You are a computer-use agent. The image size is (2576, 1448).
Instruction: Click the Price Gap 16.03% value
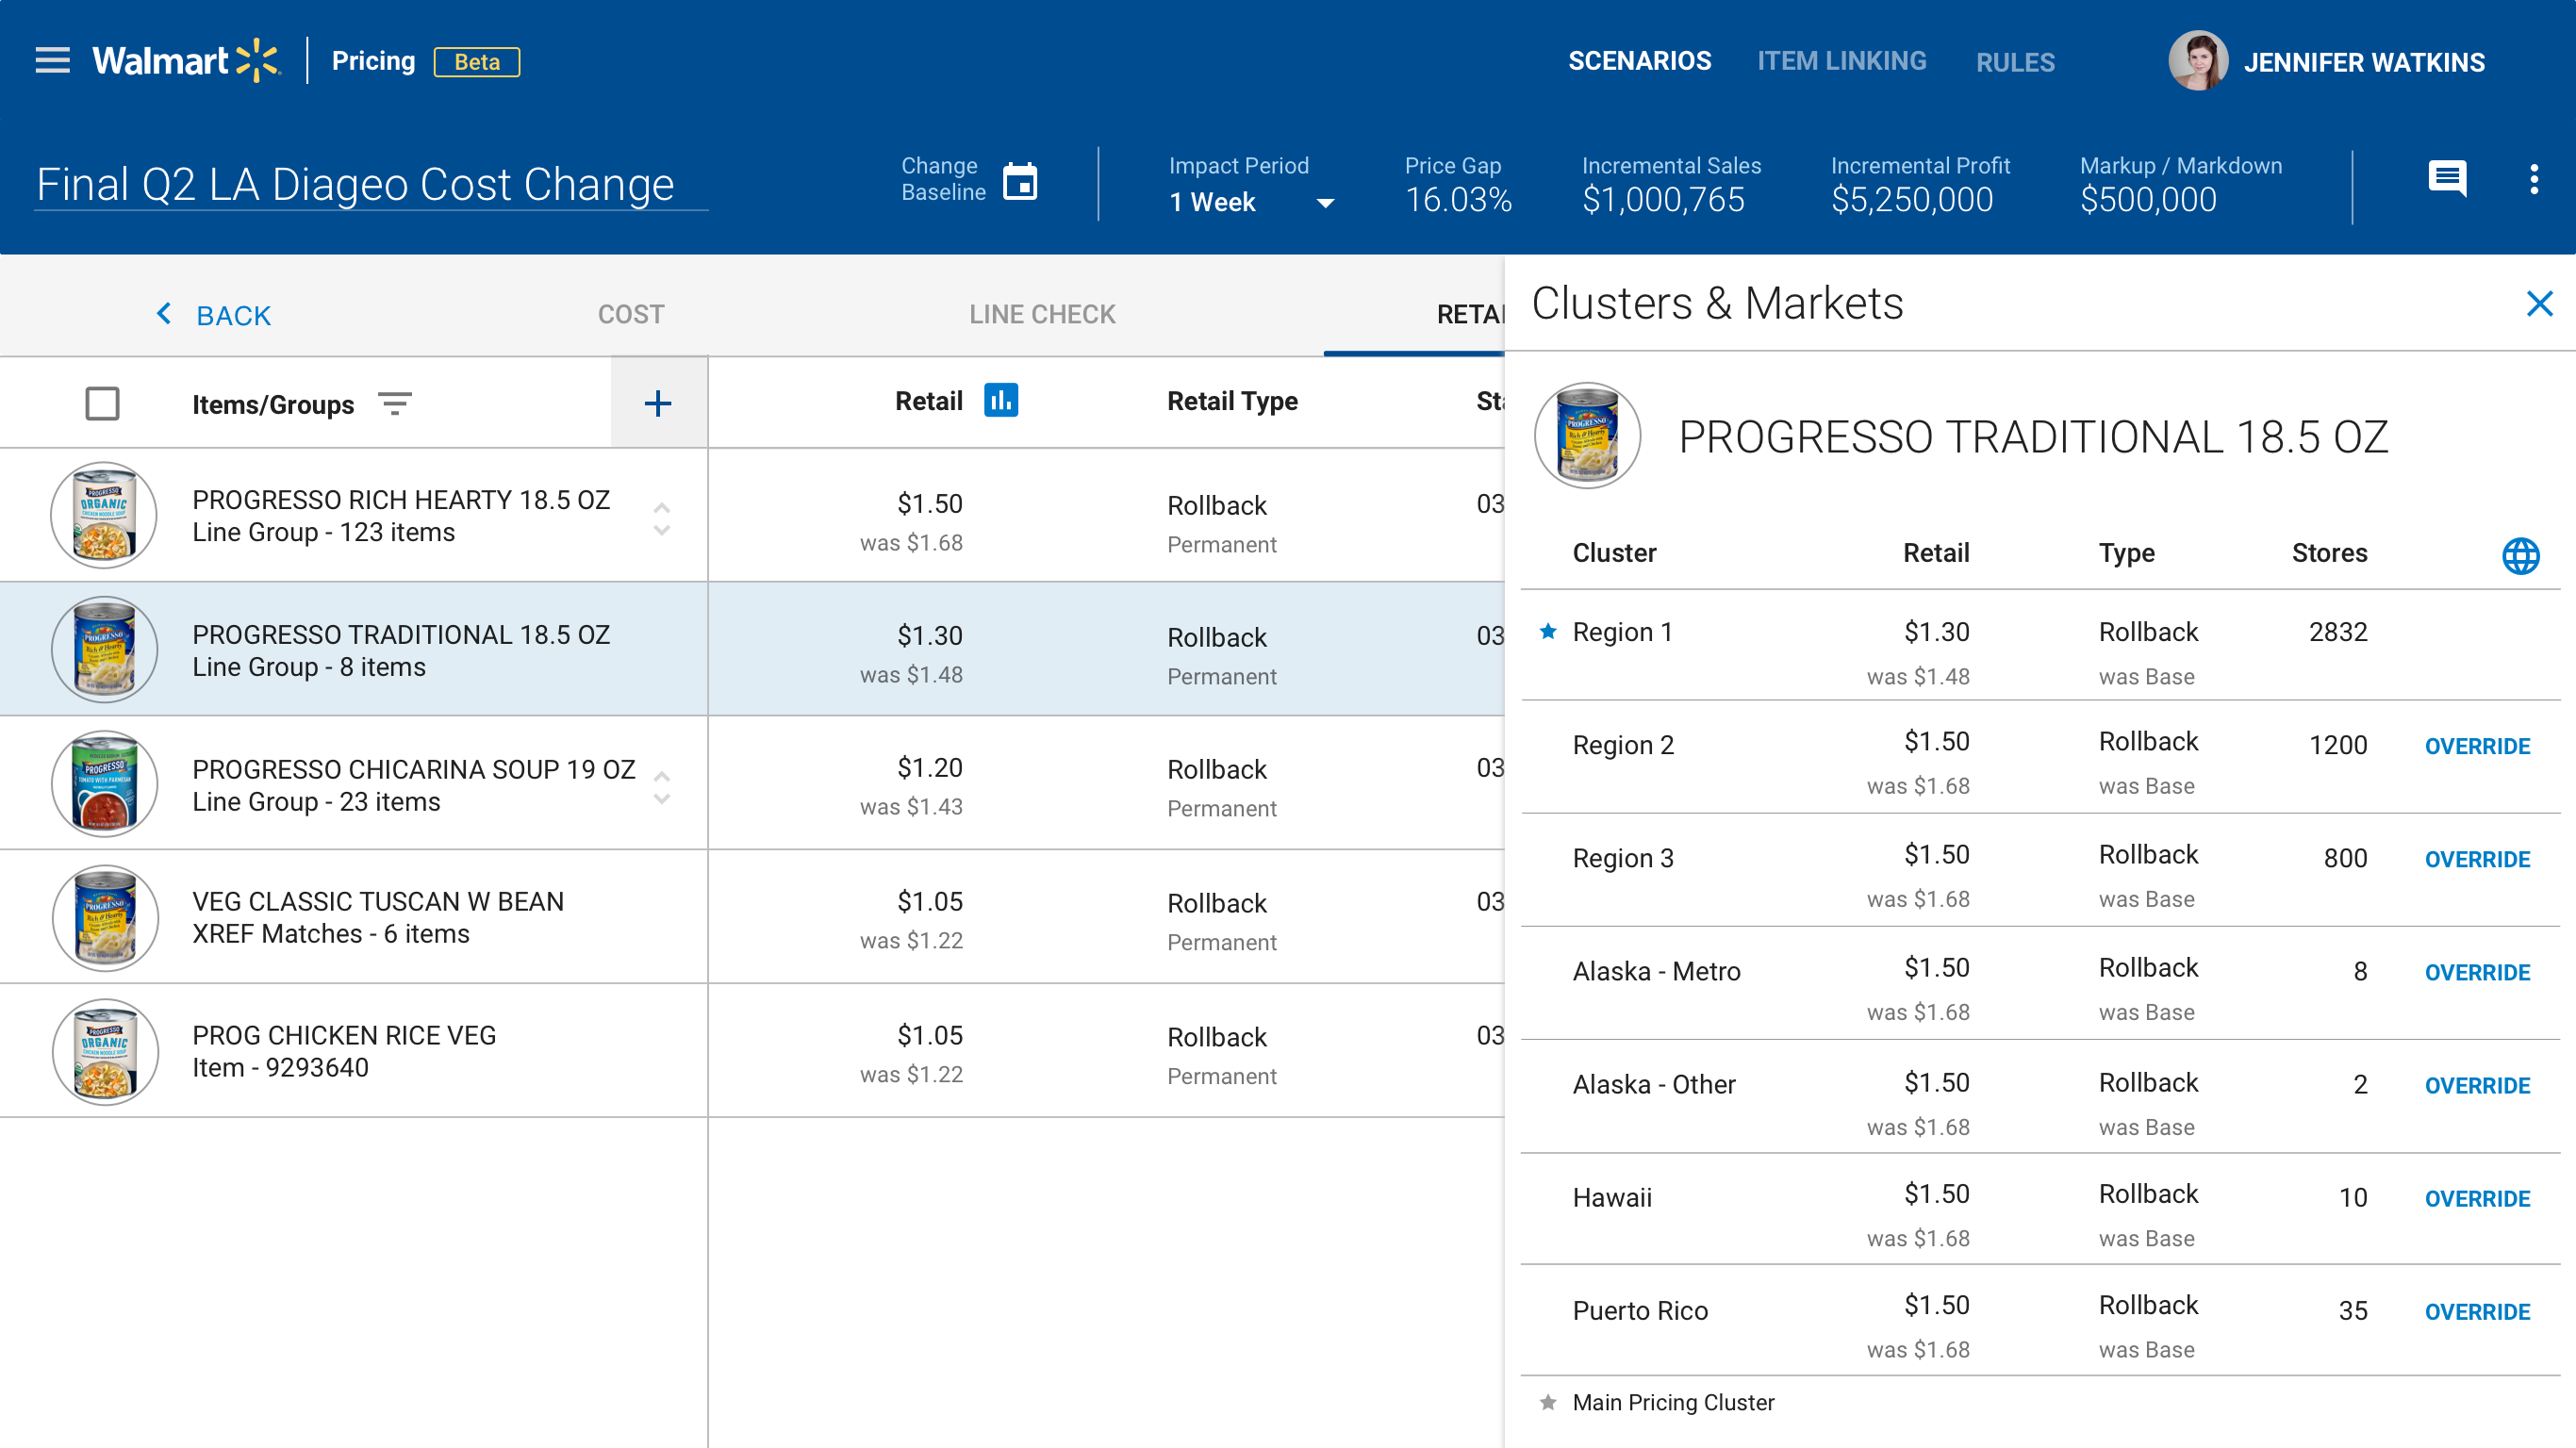point(1458,200)
